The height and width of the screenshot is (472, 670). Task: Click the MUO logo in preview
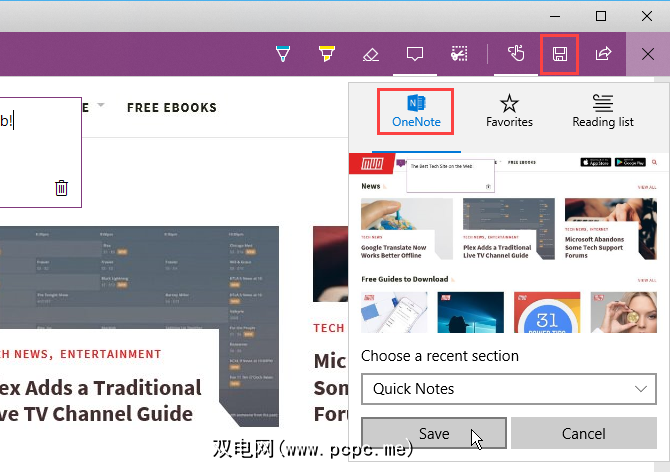pos(371,164)
